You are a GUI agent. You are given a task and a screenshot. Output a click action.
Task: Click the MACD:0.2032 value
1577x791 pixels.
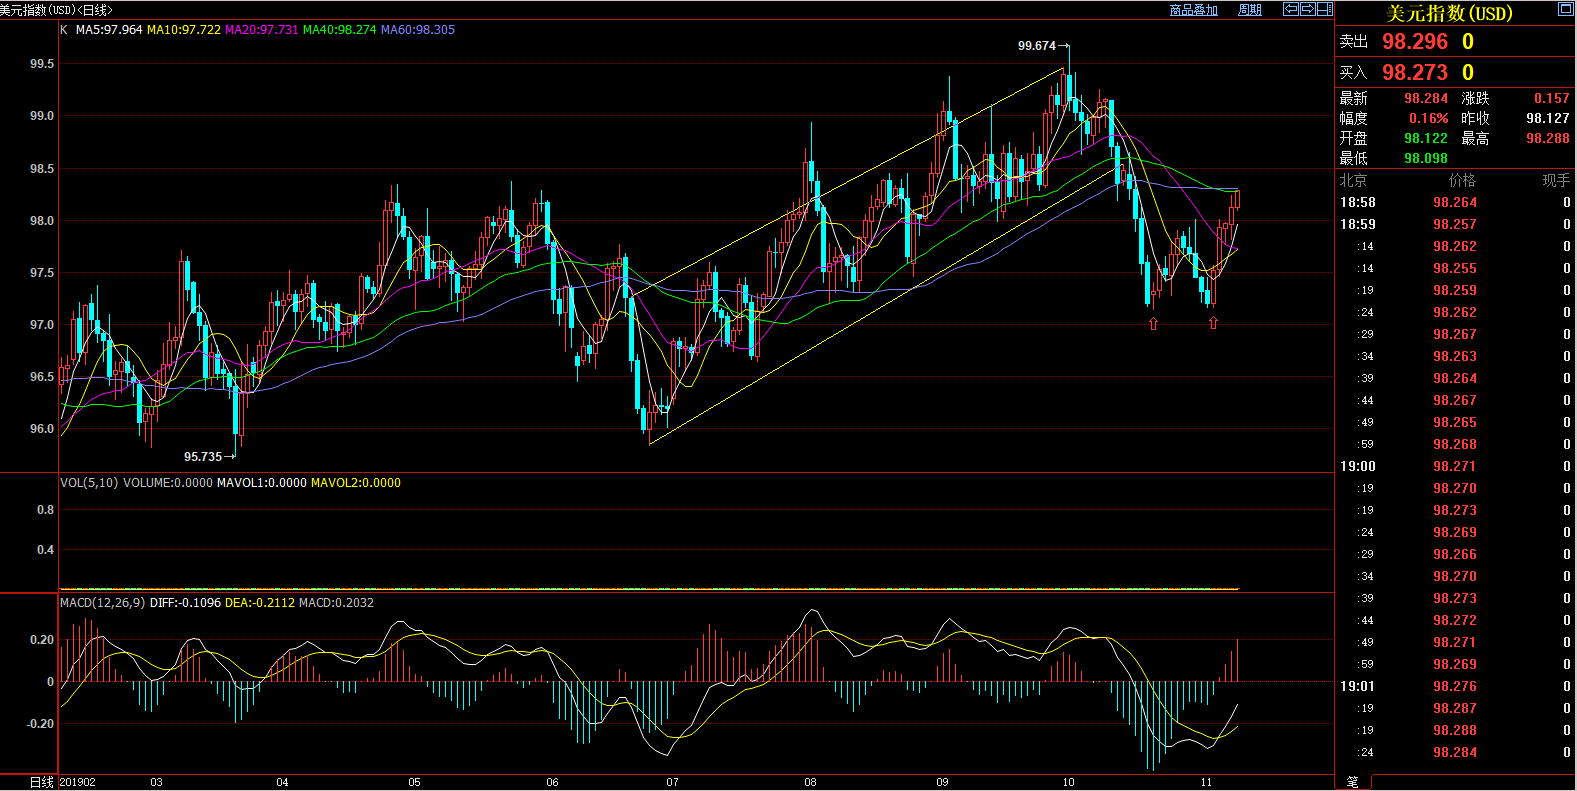pos(337,603)
